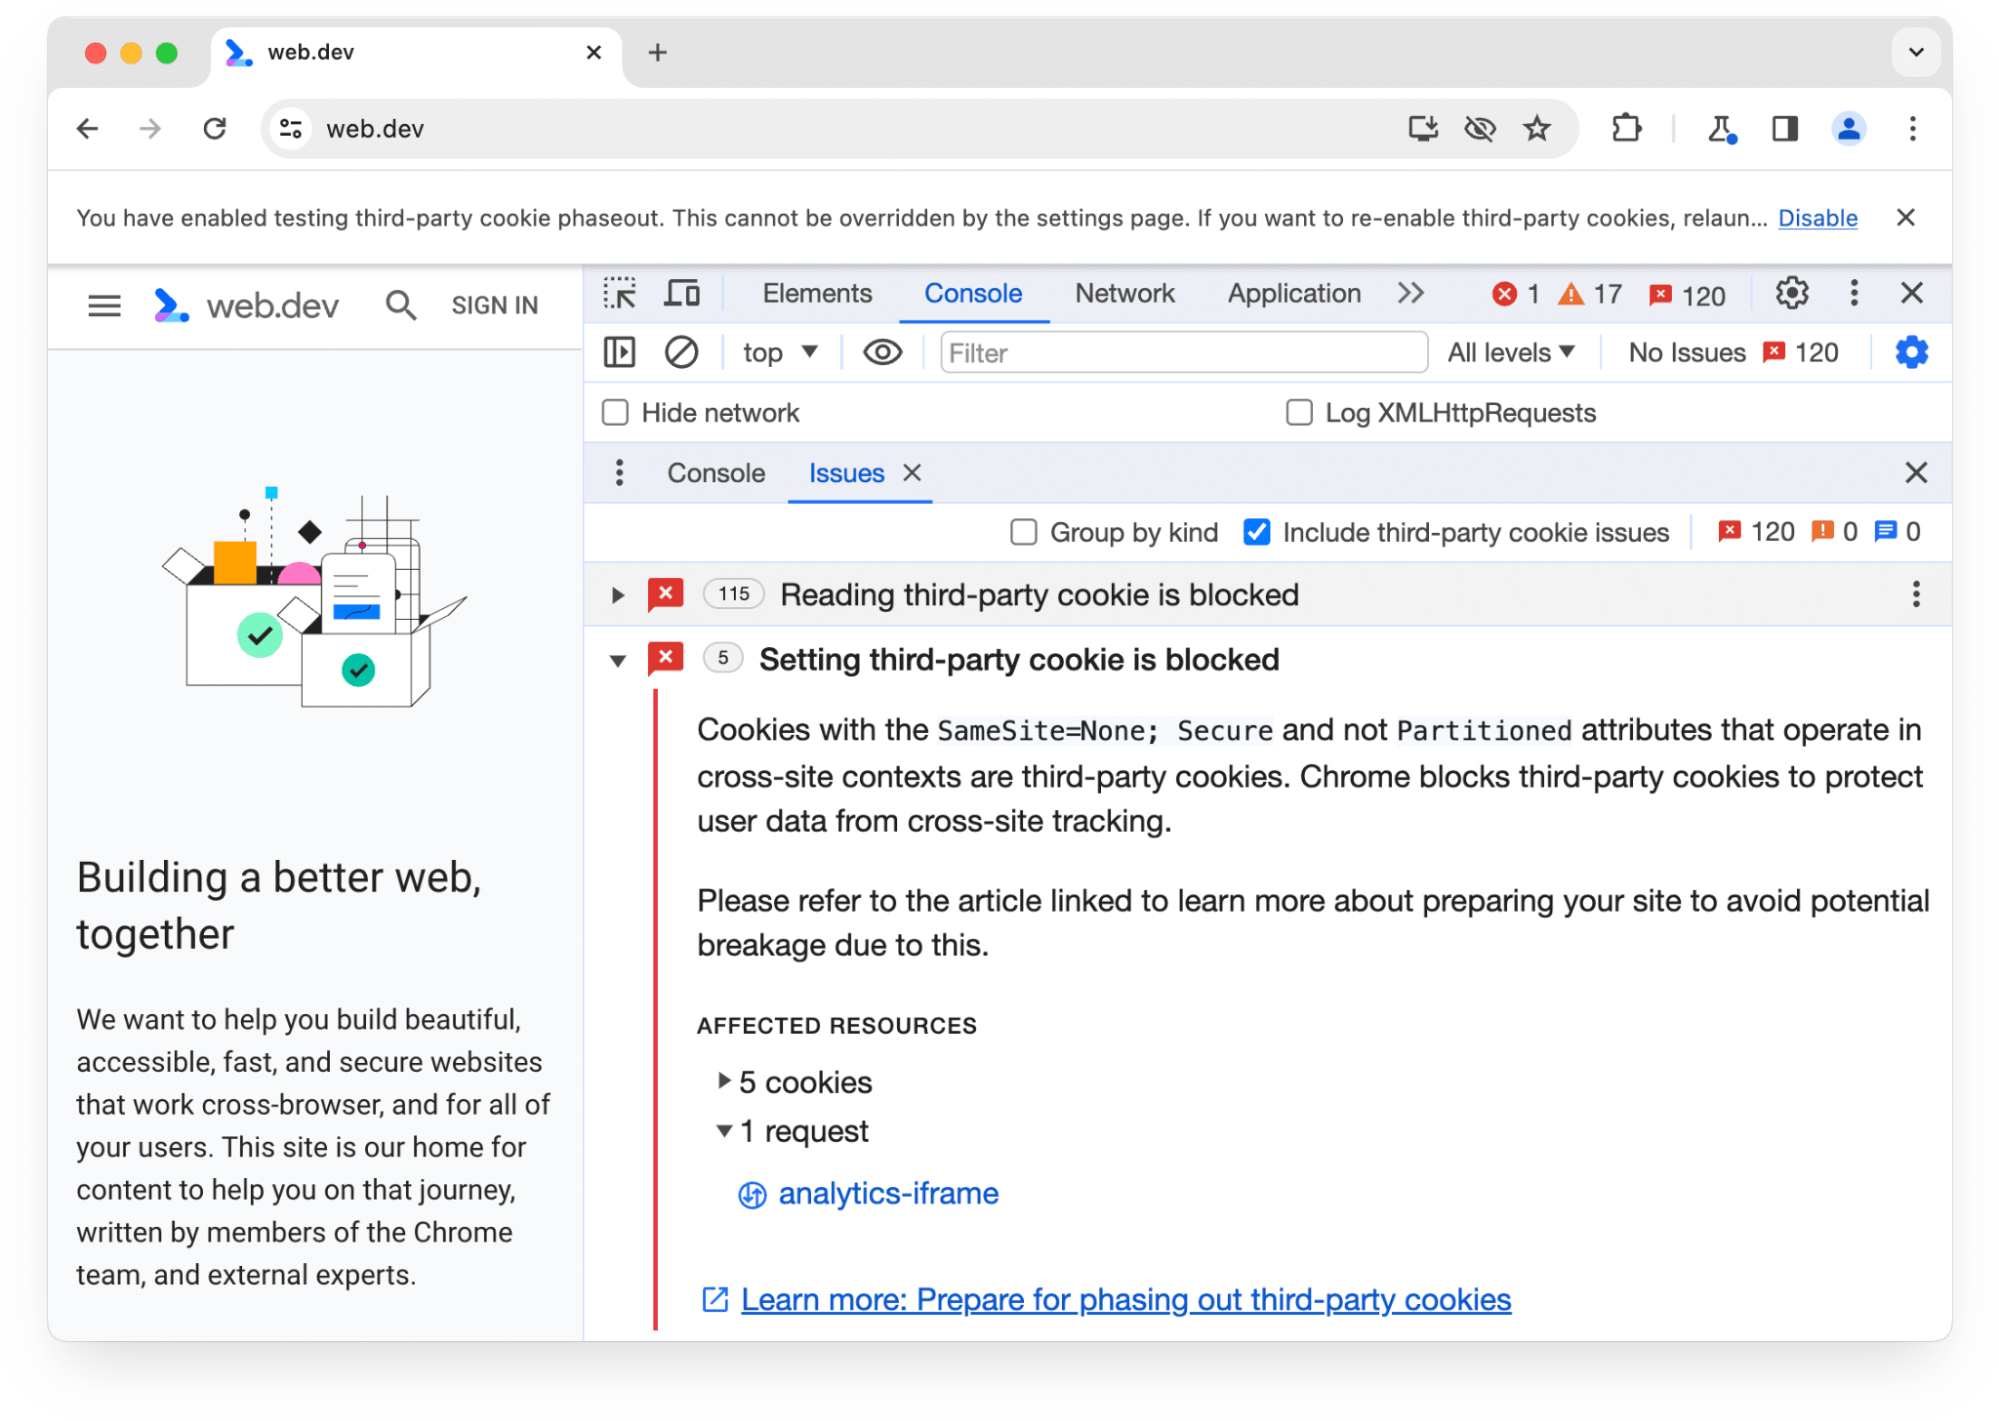
Task: Click the Filter input field
Action: click(x=1178, y=354)
